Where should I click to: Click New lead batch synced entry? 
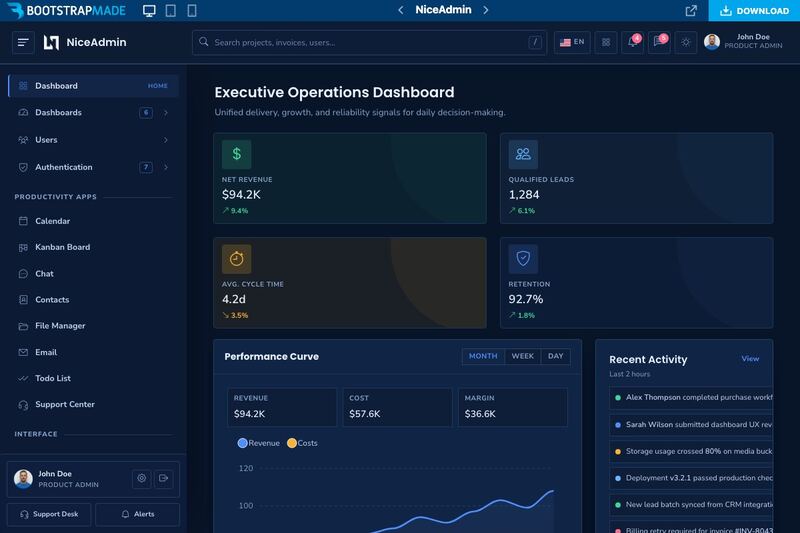tap(691, 504)
